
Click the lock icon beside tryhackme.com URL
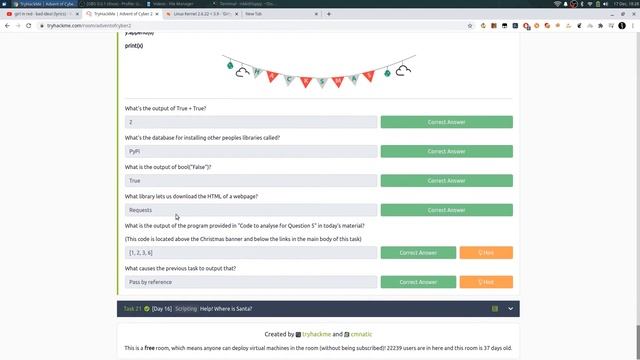[x=42, y=26]
